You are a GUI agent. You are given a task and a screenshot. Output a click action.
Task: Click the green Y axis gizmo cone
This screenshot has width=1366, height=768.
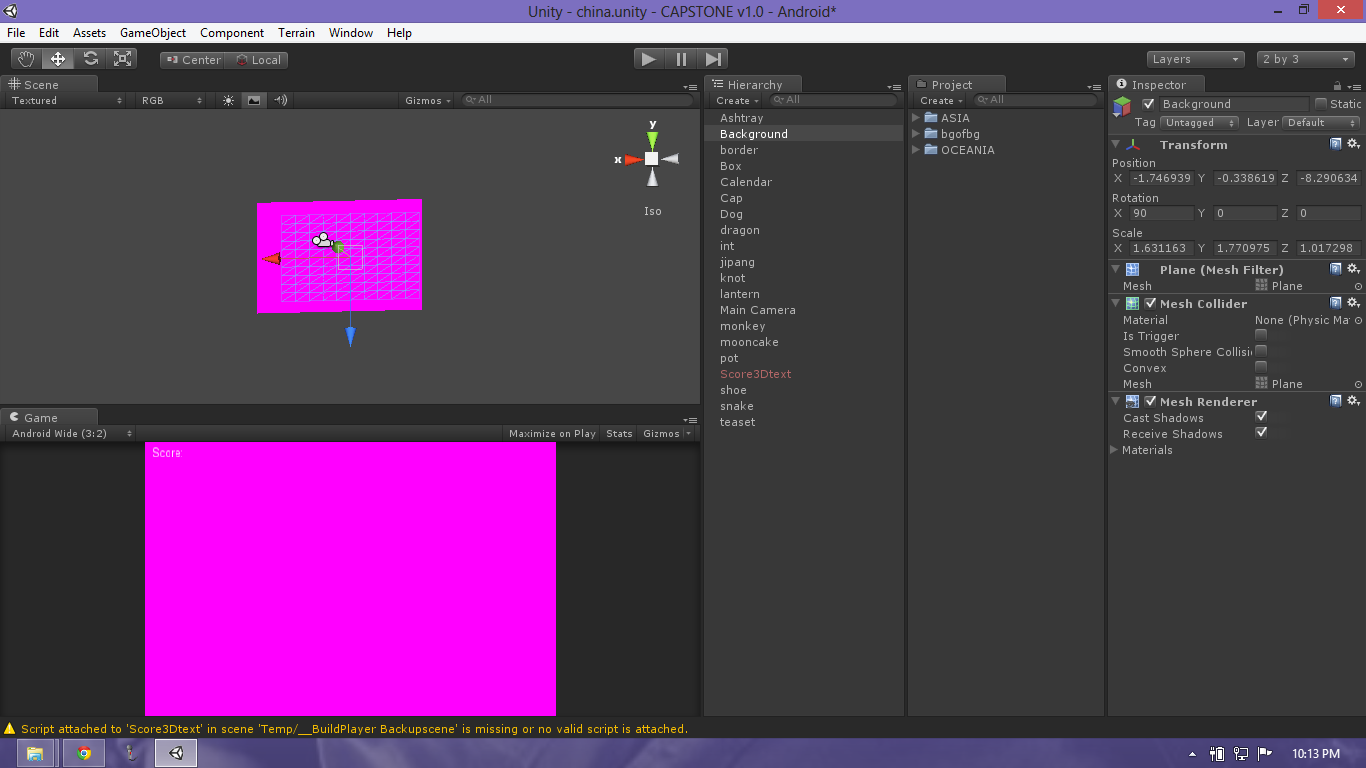click(x=652, y=138)
